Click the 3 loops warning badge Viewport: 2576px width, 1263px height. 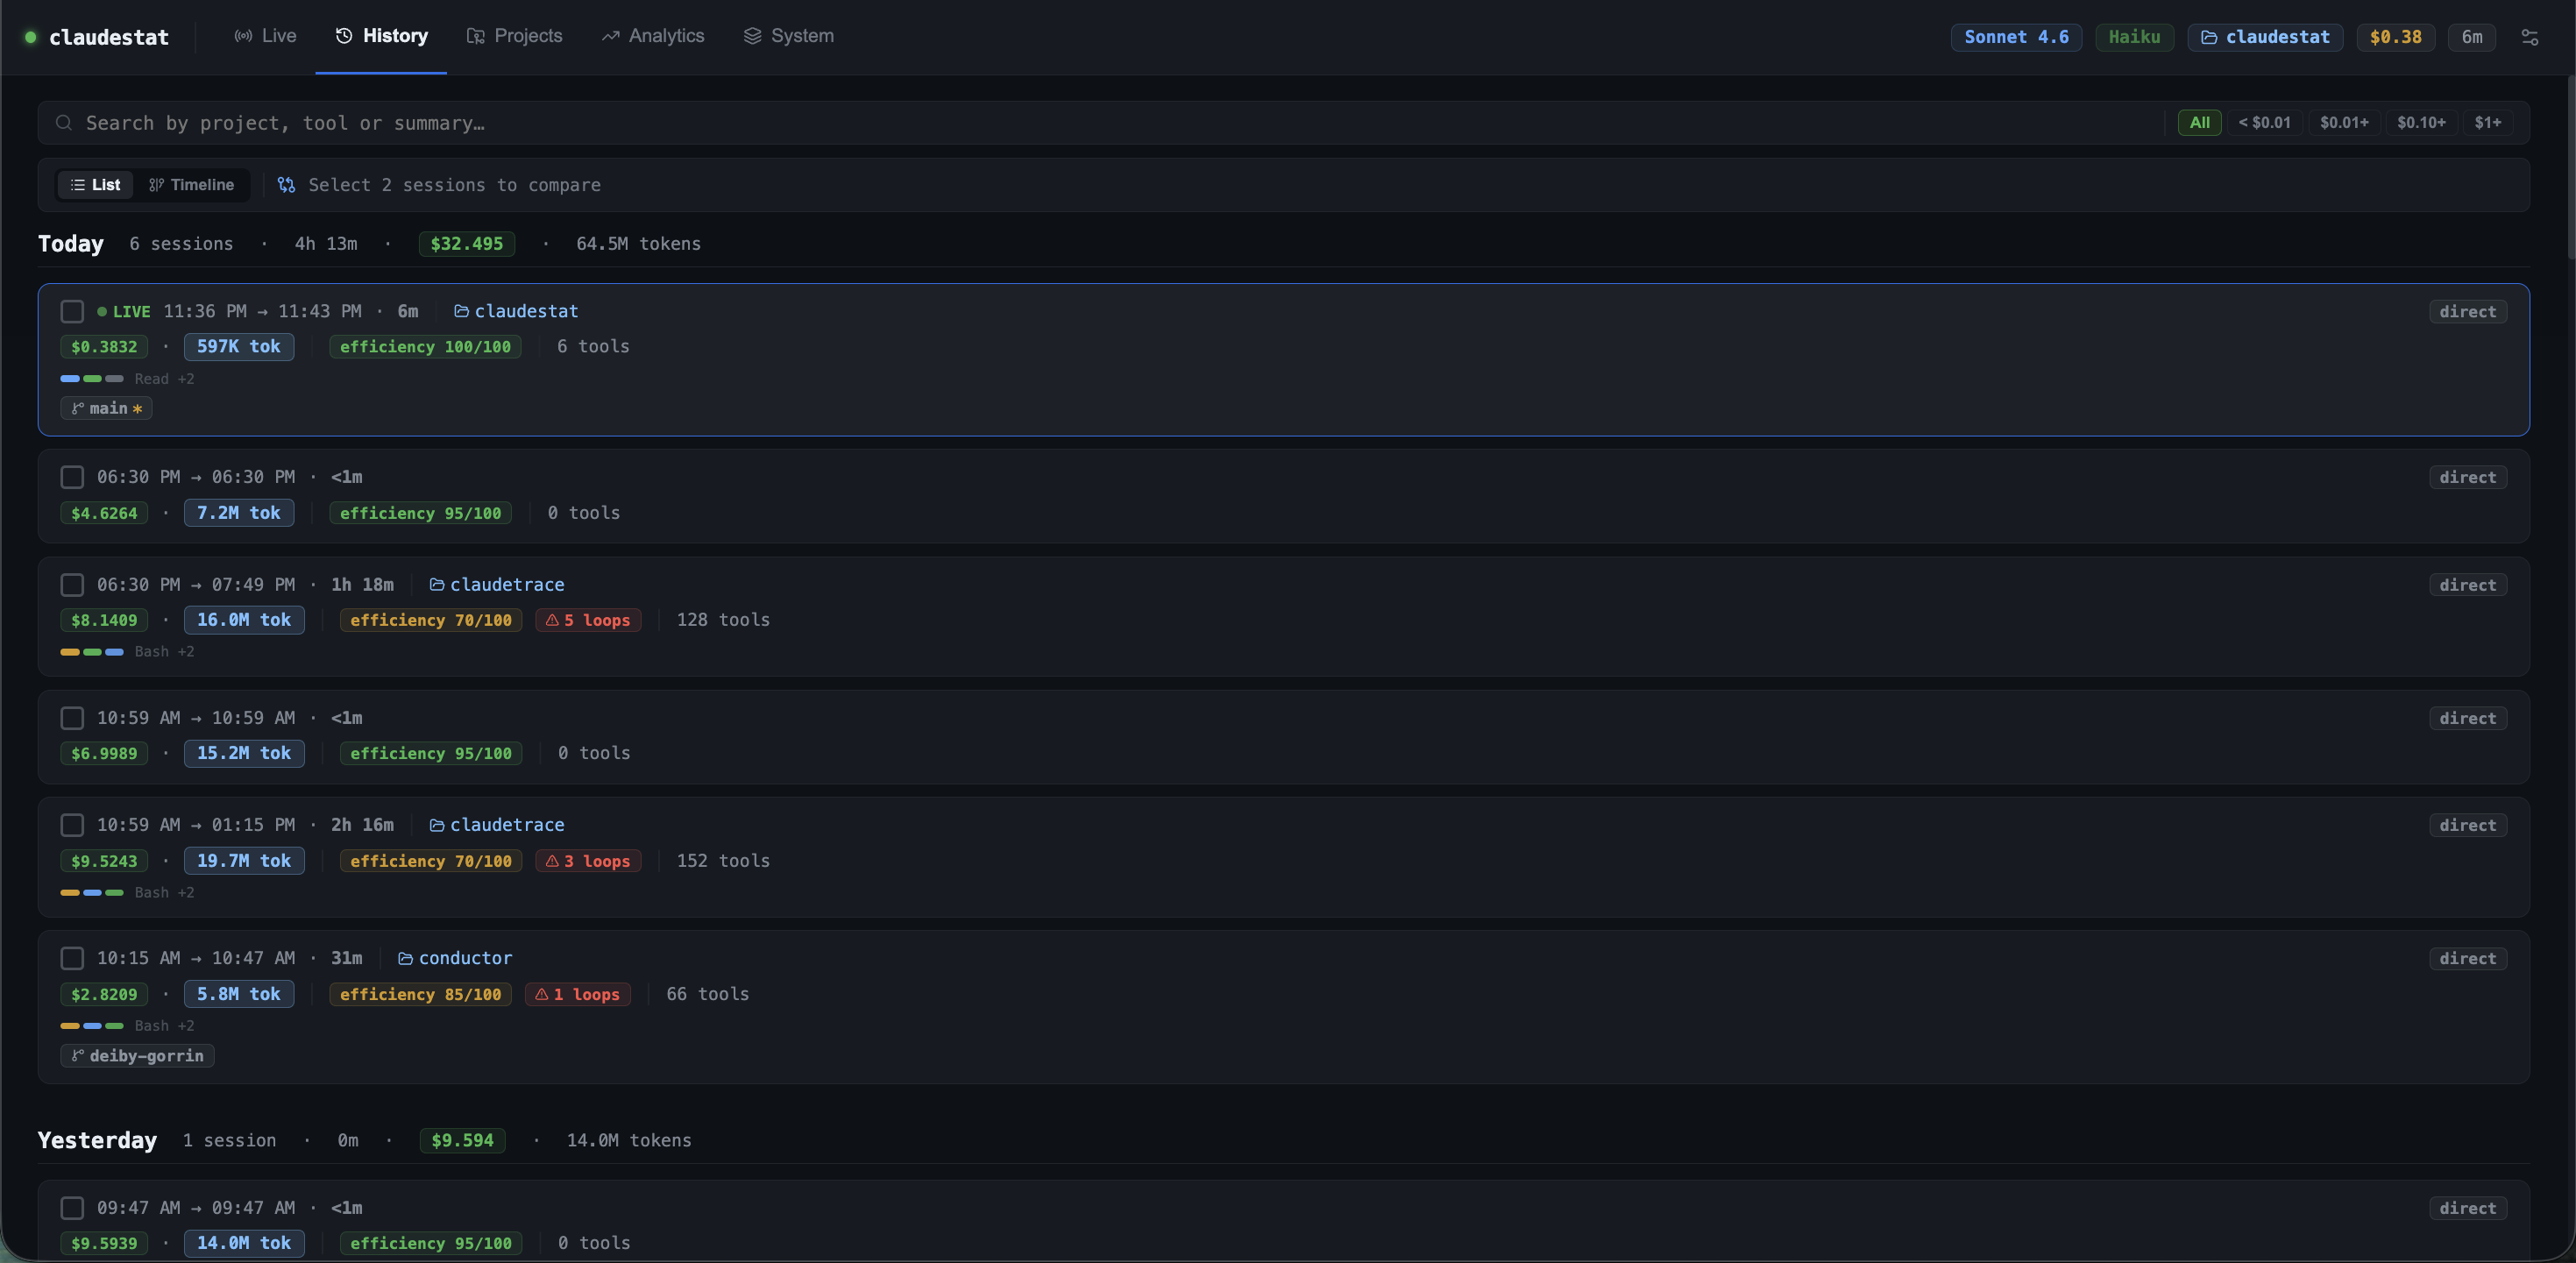pos(588,861)
